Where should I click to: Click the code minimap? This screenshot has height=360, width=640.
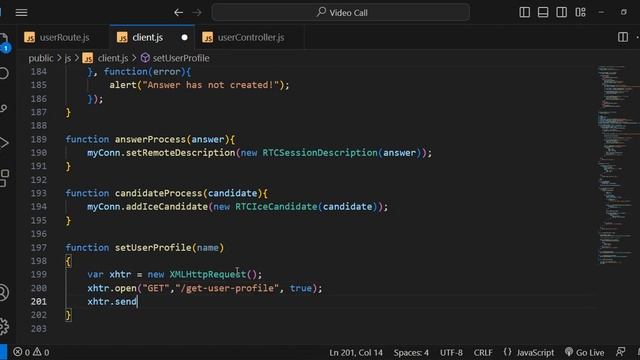click(x=616, y=165)
